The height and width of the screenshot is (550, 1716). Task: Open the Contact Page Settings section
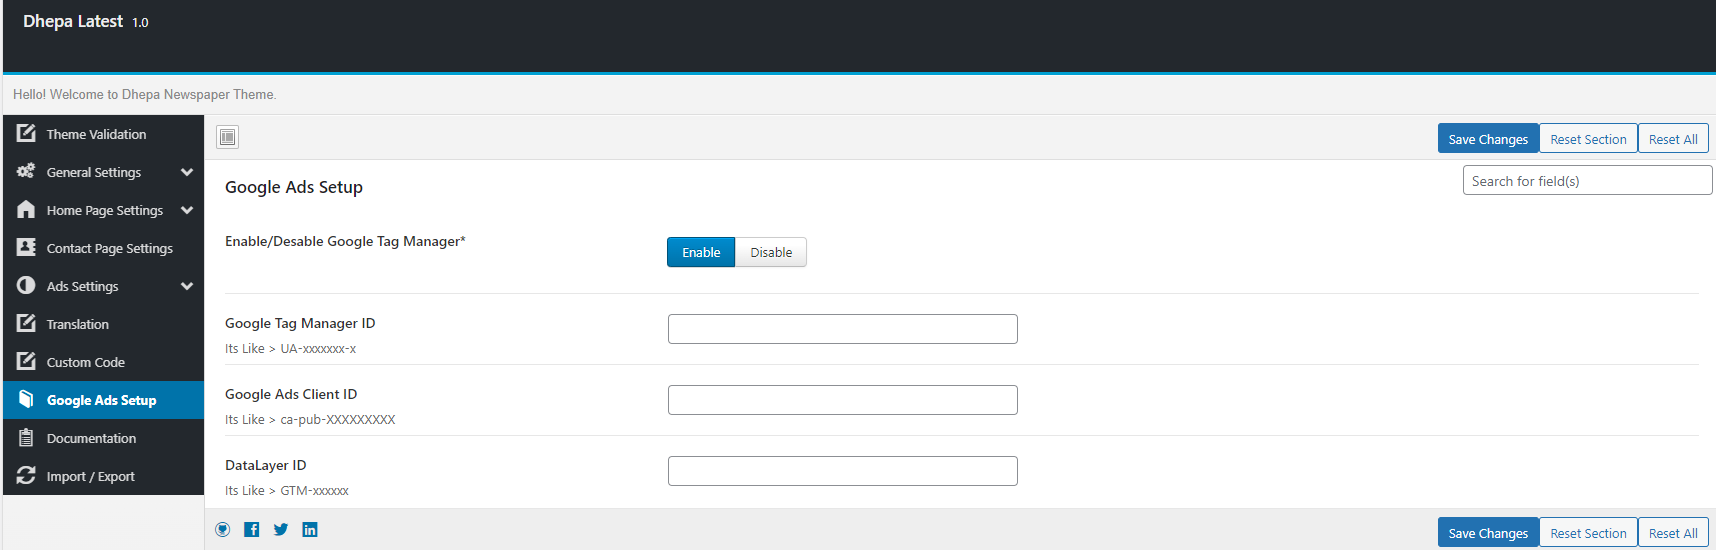[x=104, y=248]
